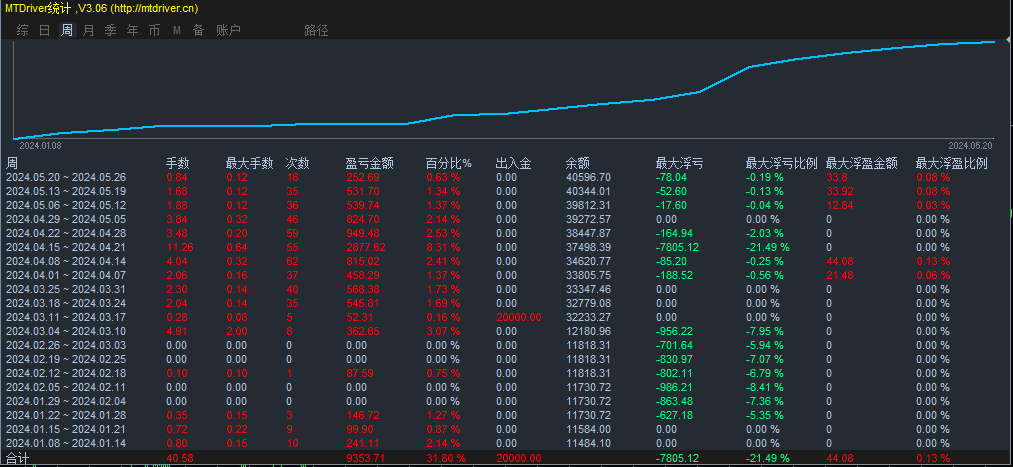
Task: Click the 合计 total row
Action: (506, 458)
